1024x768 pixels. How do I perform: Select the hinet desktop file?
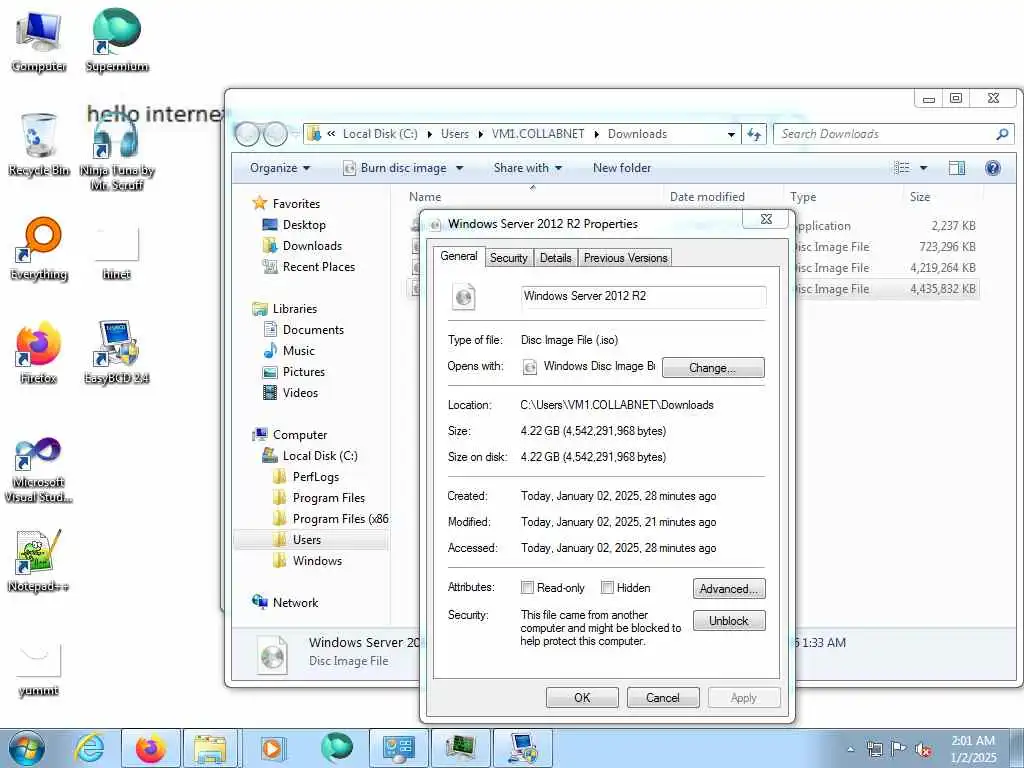(x=117, y=255)
